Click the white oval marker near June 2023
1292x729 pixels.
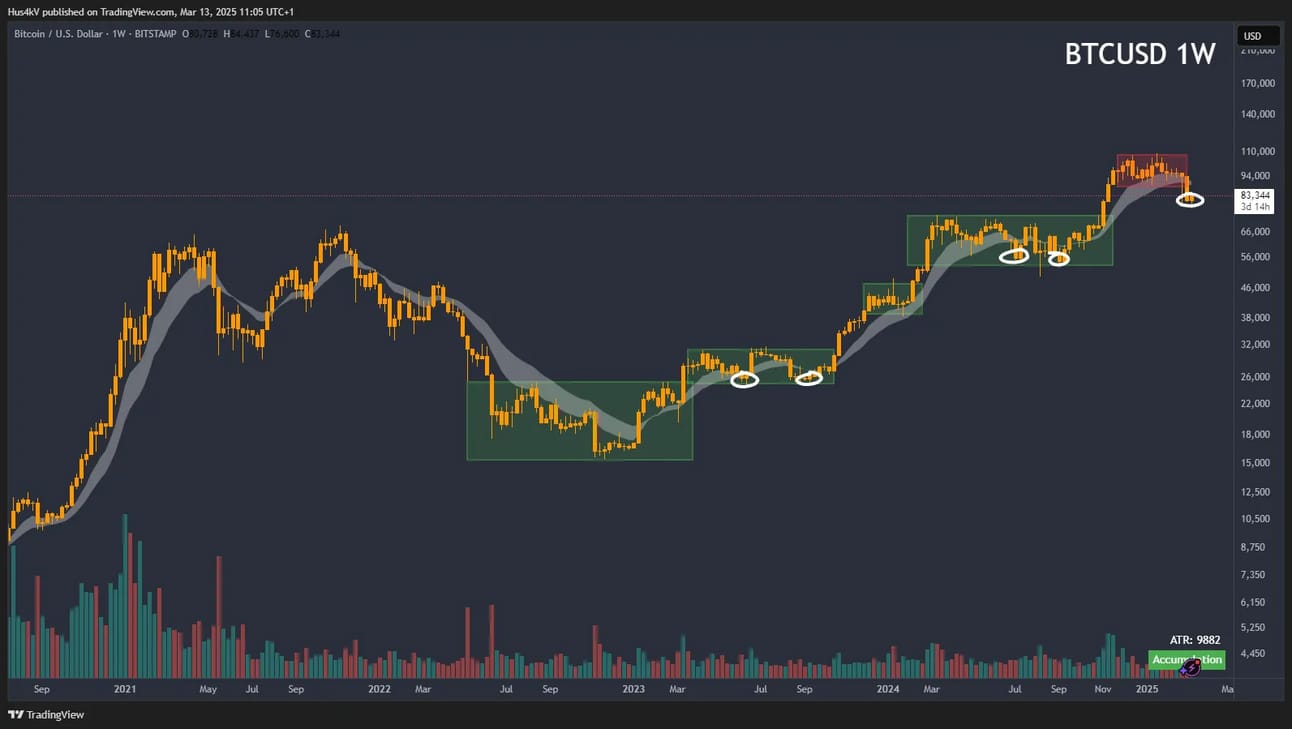745,380
